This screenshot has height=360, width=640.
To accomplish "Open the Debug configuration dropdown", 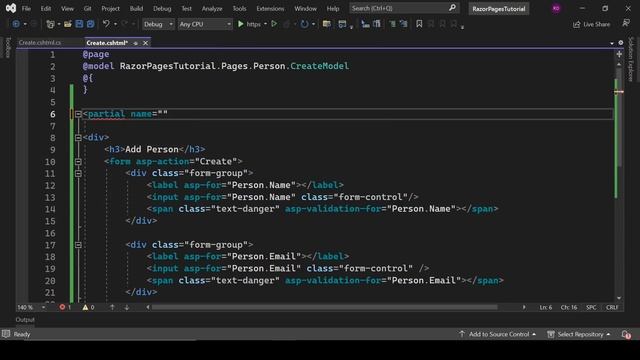I will pyautogui.click(x=158, y=24).
